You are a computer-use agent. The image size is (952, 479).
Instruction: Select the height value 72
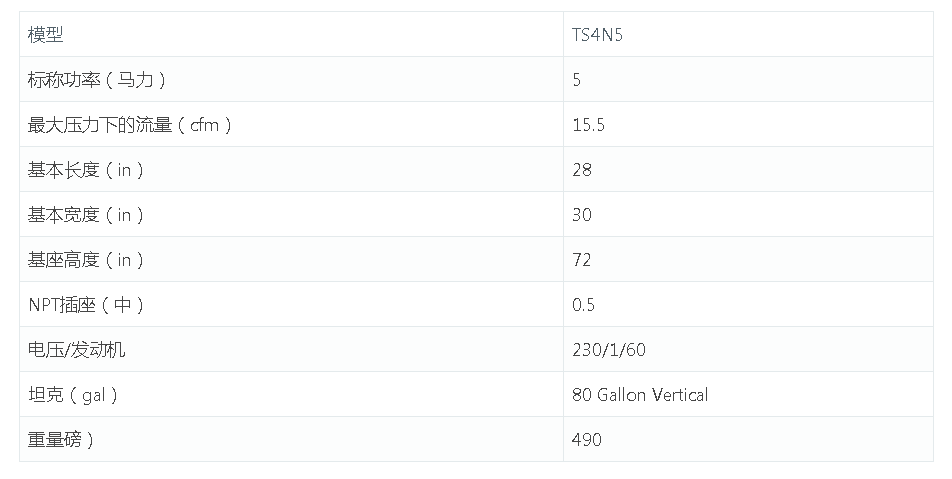(x=581, y=259)
